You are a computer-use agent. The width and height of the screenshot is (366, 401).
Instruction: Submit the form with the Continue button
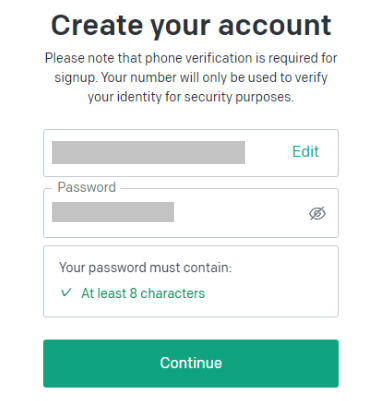pyautogui.click(x=191, y=363)
